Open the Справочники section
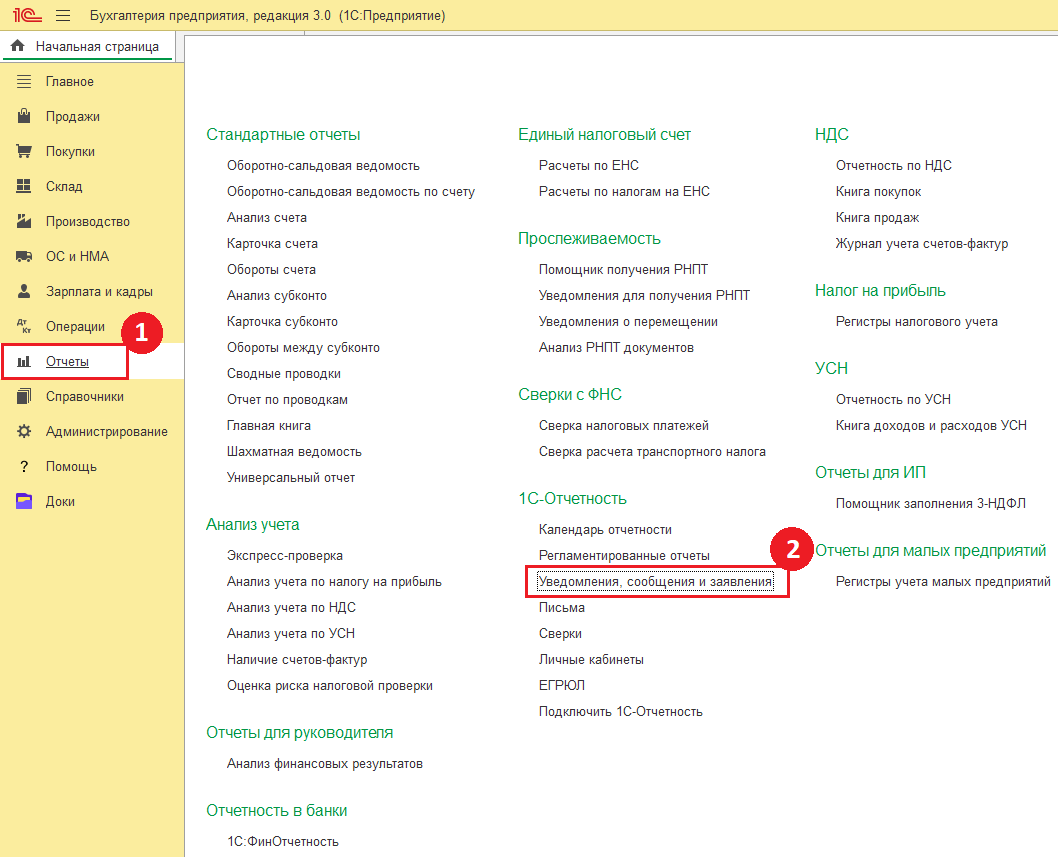 pyautogui.click(x=85, y=397)
